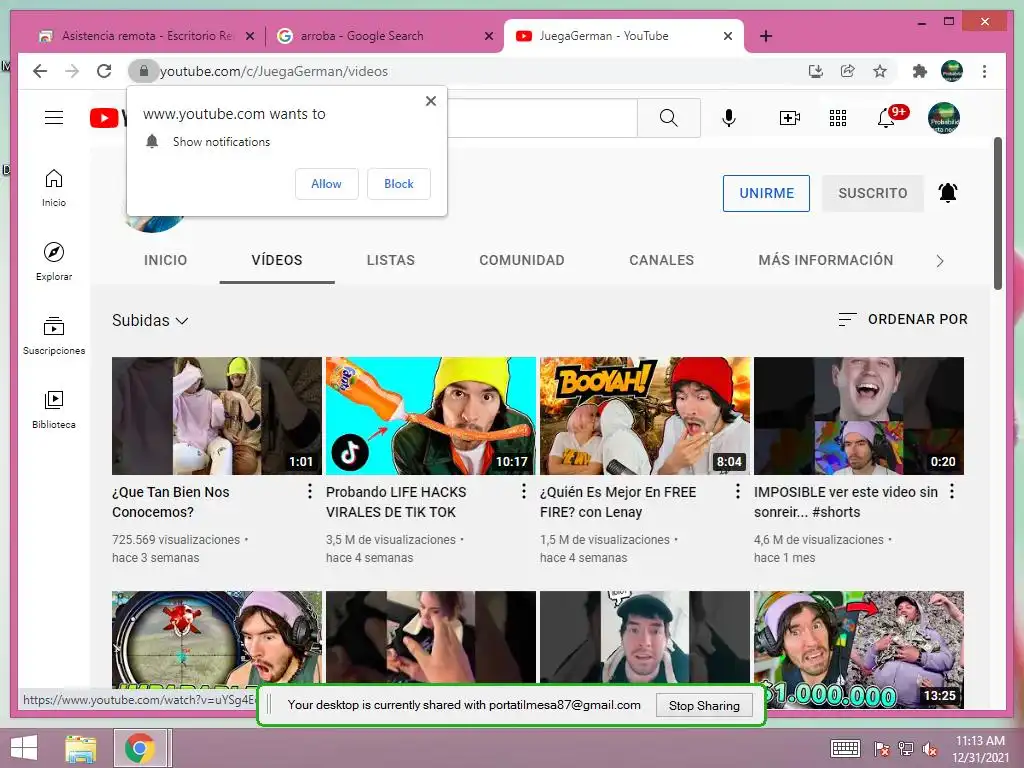Reload the page with refresh icon
Image resolution: width=1024 pixels, height=768 pixels.
click(104, 71)
